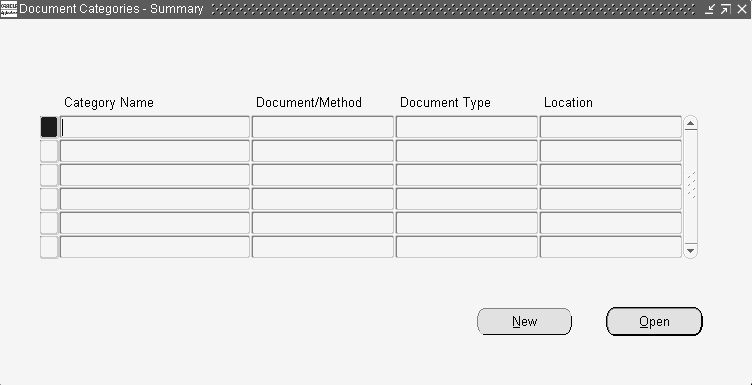Click the Location column header
The height and width of the screenshot is (385, 752).
[568, 103]
